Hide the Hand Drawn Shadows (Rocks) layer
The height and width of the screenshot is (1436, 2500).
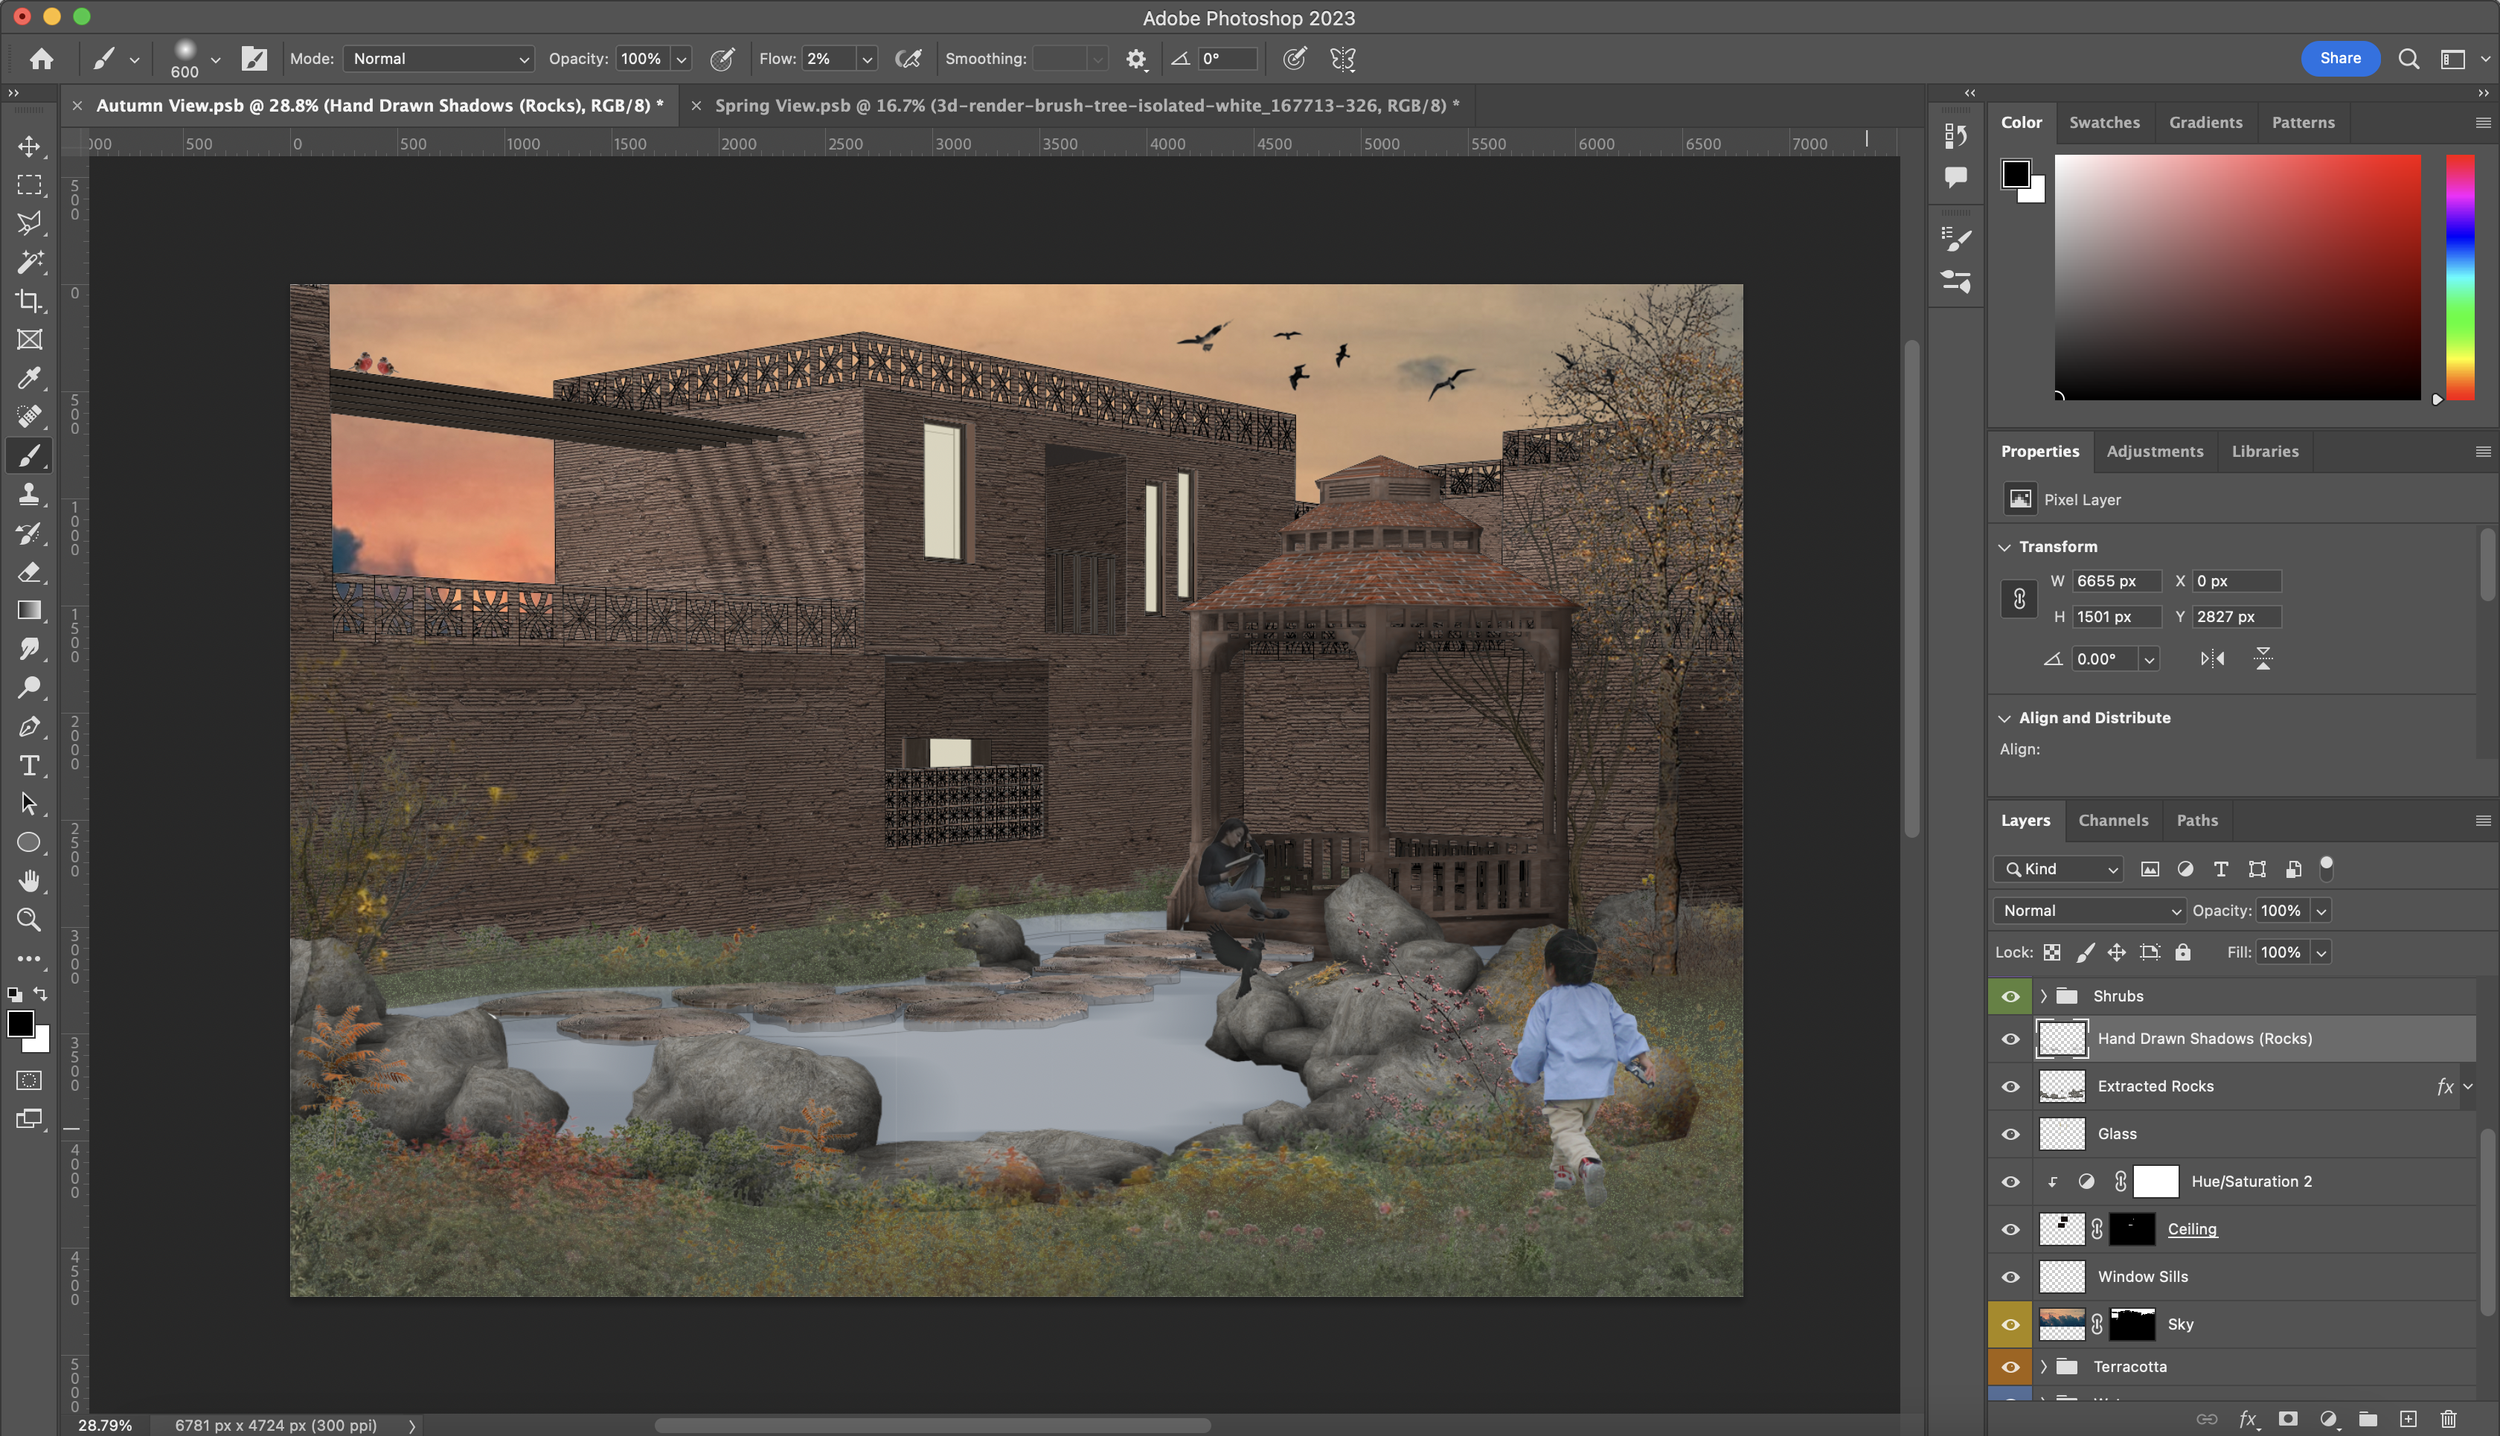(x=2010, y=1039)
